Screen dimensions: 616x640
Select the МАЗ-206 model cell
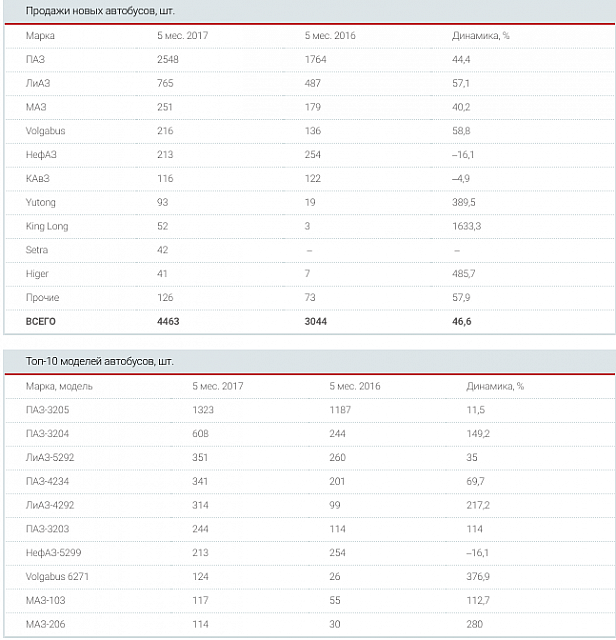coord(46,625)
